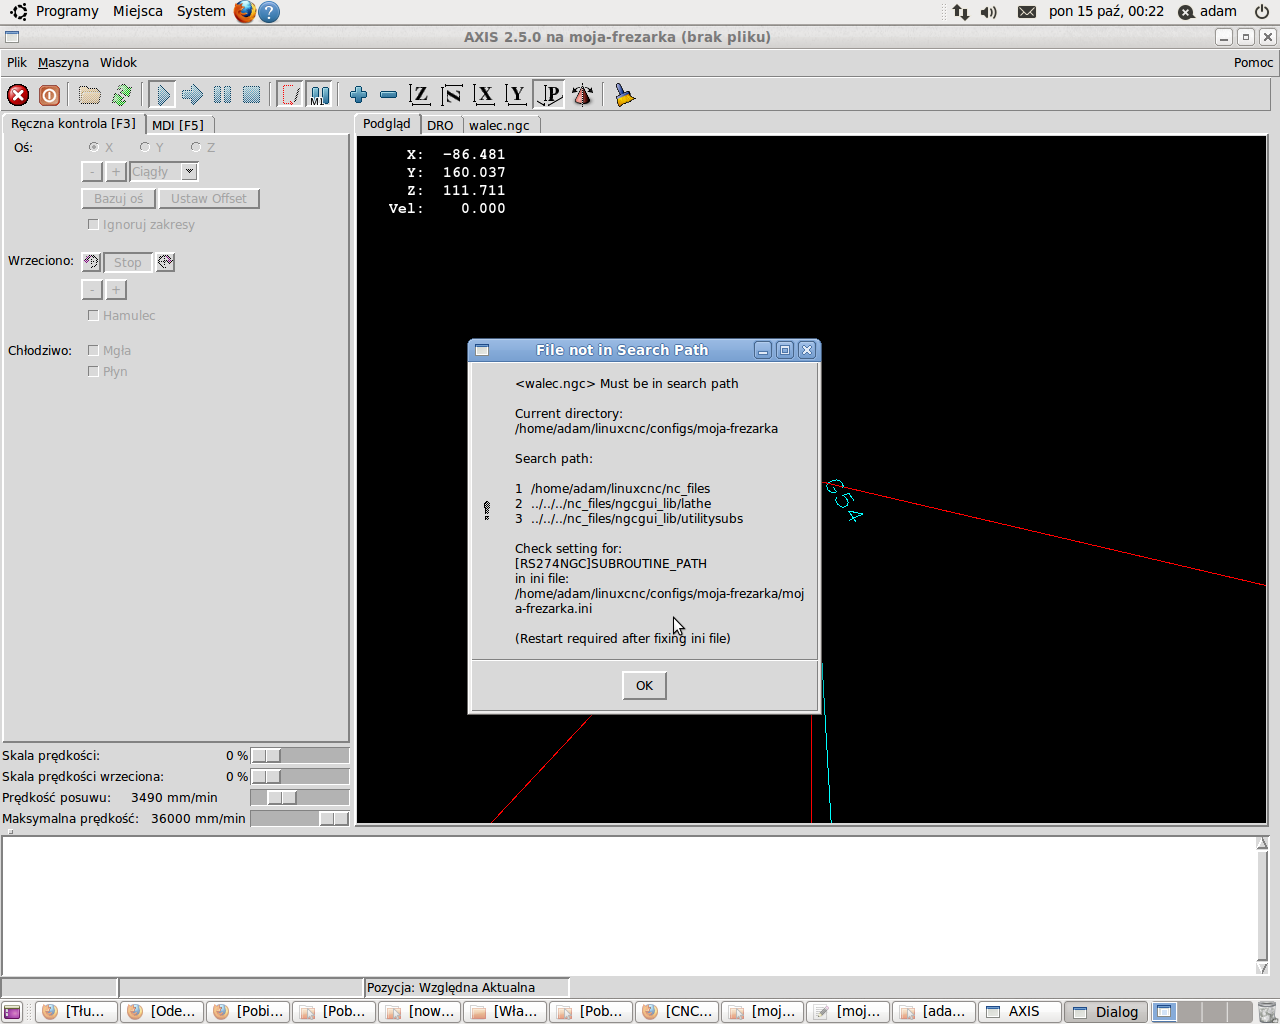Toggle machine power button
The height and width of the screenshot is (1024, 1280).
click(x=49, y=95)
